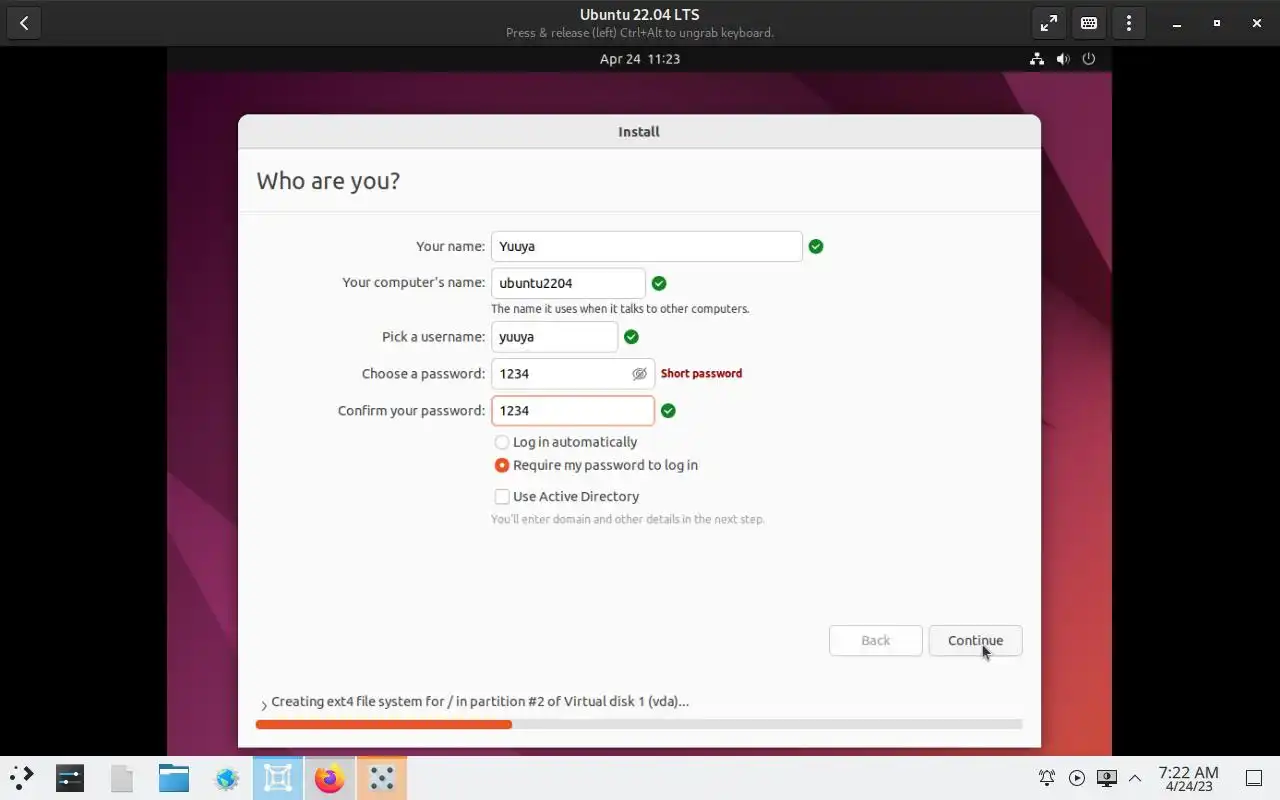
Task: Expand hidden system tray icons
Action: coord(1135,778)
